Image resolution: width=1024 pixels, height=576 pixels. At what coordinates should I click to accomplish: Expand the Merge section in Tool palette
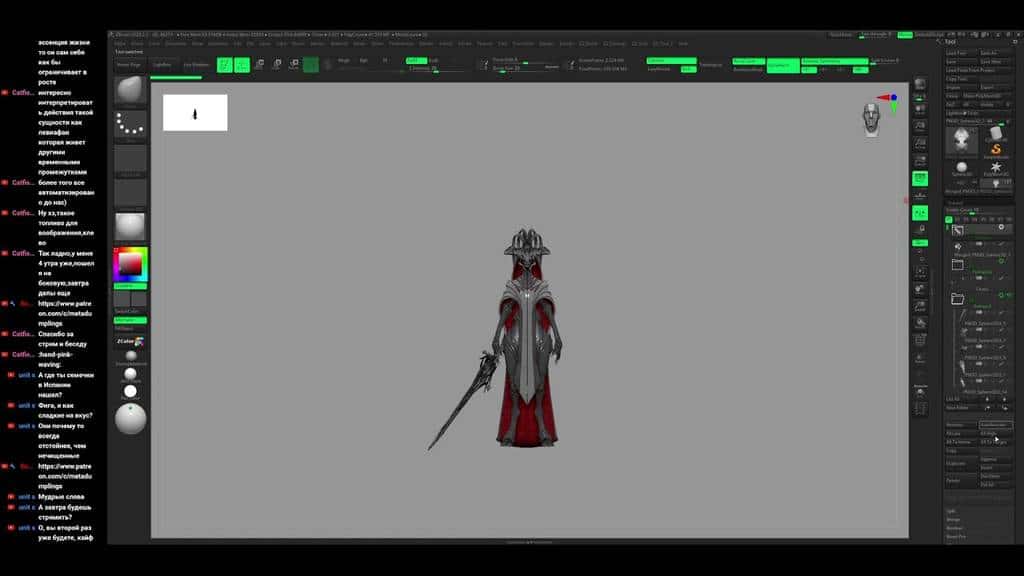pyautogui.click(x=953, y=520)
